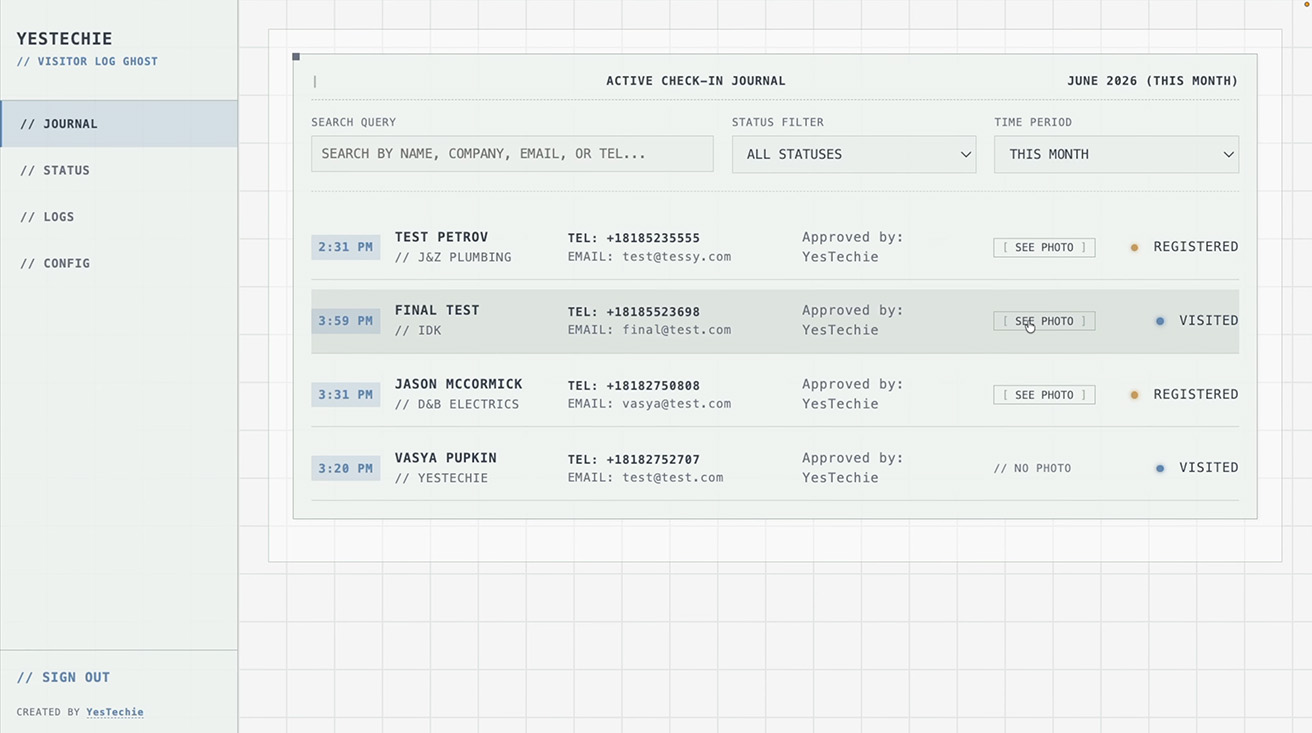Click VISITED status for Vasya Pupkin

point(1209,468)
